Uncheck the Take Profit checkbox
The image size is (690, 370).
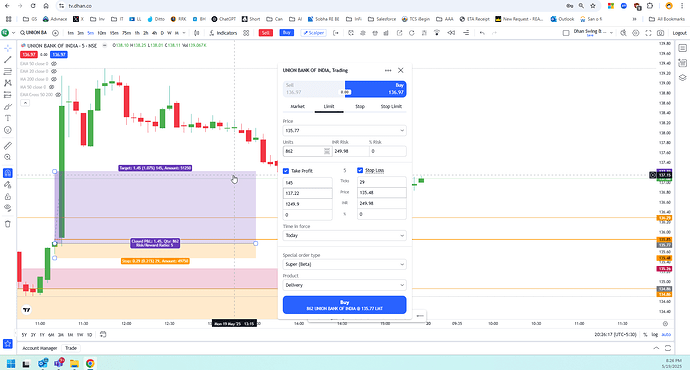tap(286, 171)
